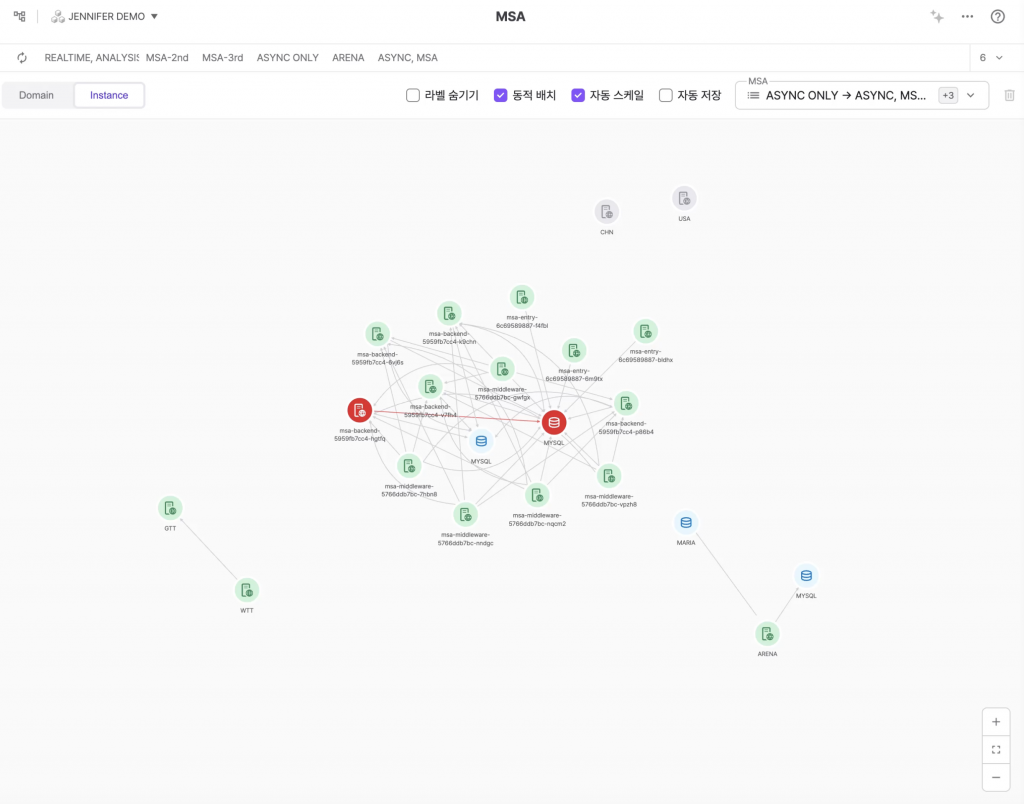1024x804 pixels.
Task: Zoom out with the minus button
Action: (996, 777)
